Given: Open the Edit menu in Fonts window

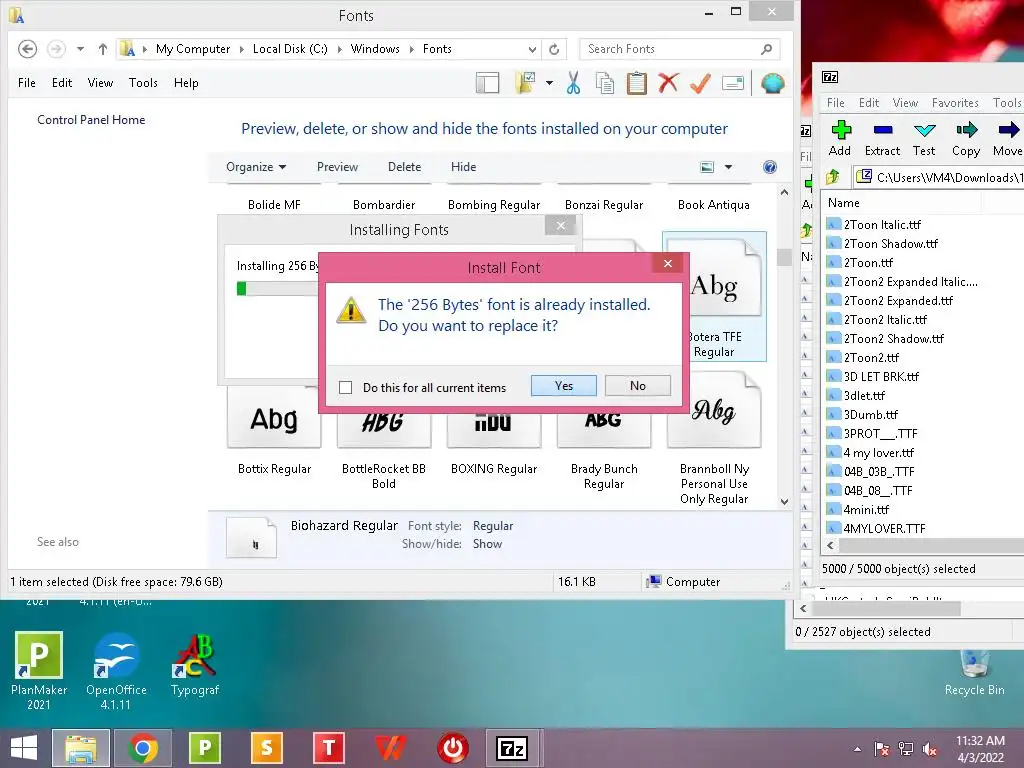Looking at the screenshot, I should pos(62,83).
